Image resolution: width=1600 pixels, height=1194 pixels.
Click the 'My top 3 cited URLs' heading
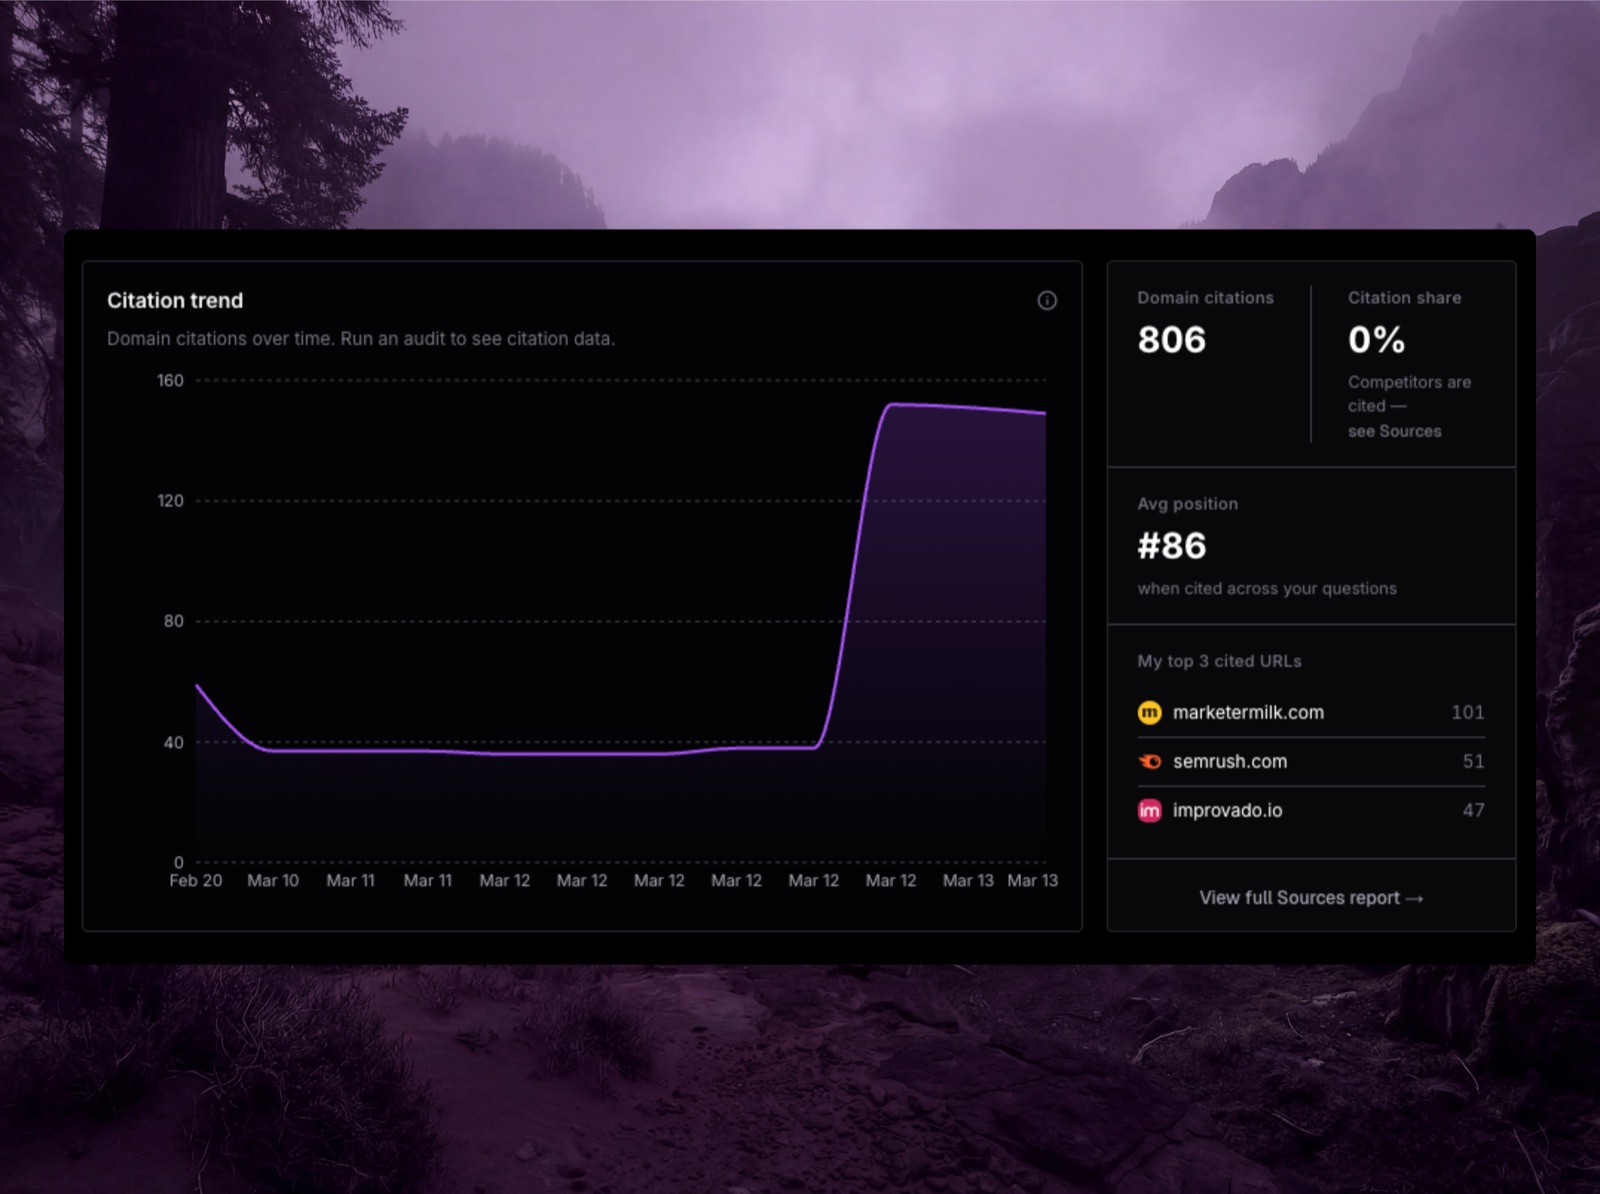coord(1219,661)
